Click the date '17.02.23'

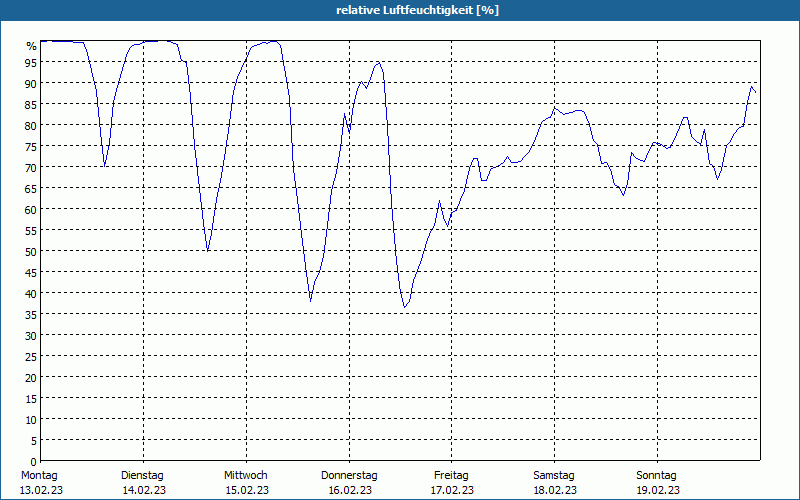click(452, 490)
